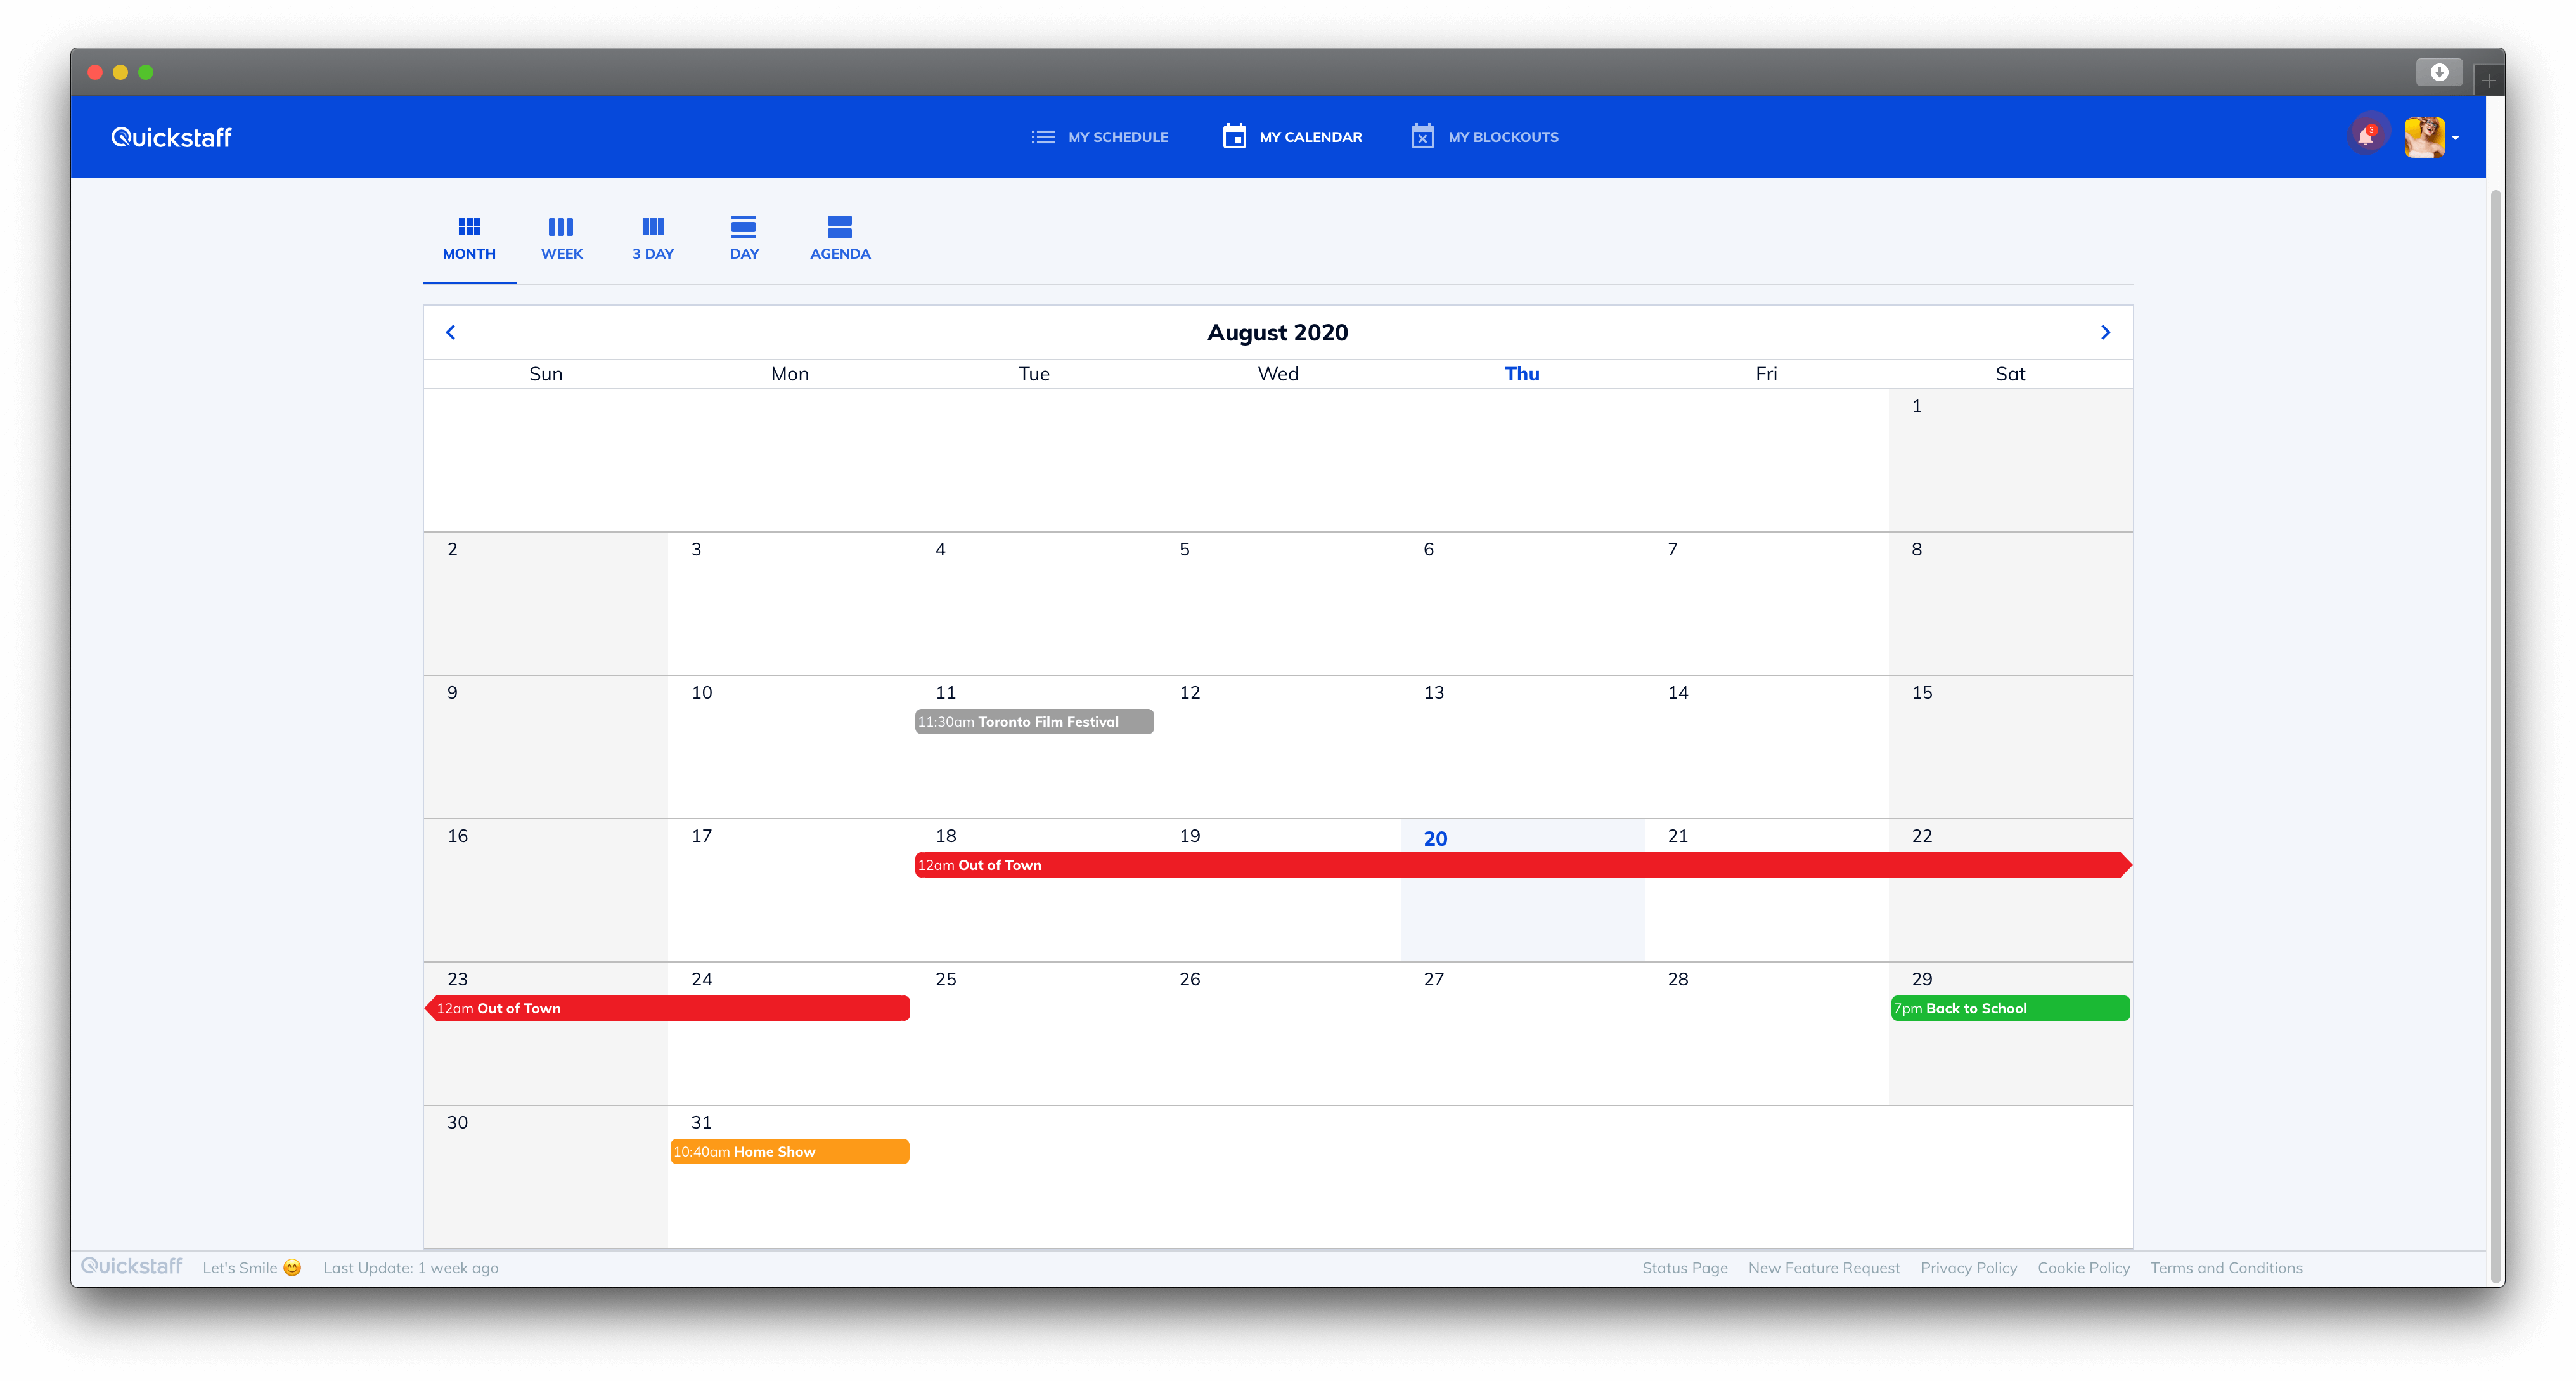Click the New Feature Request link
The height and width of the screenshot is (1381, 2576).
(x=1823, y=1267)
